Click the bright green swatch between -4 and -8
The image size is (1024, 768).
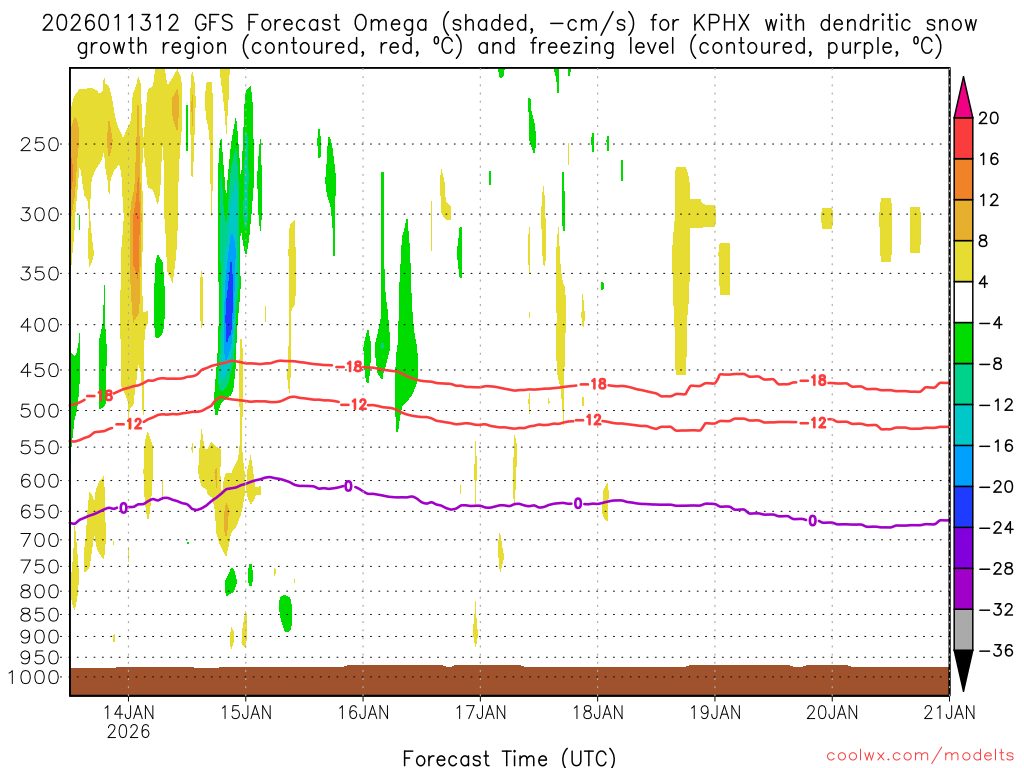963,344
